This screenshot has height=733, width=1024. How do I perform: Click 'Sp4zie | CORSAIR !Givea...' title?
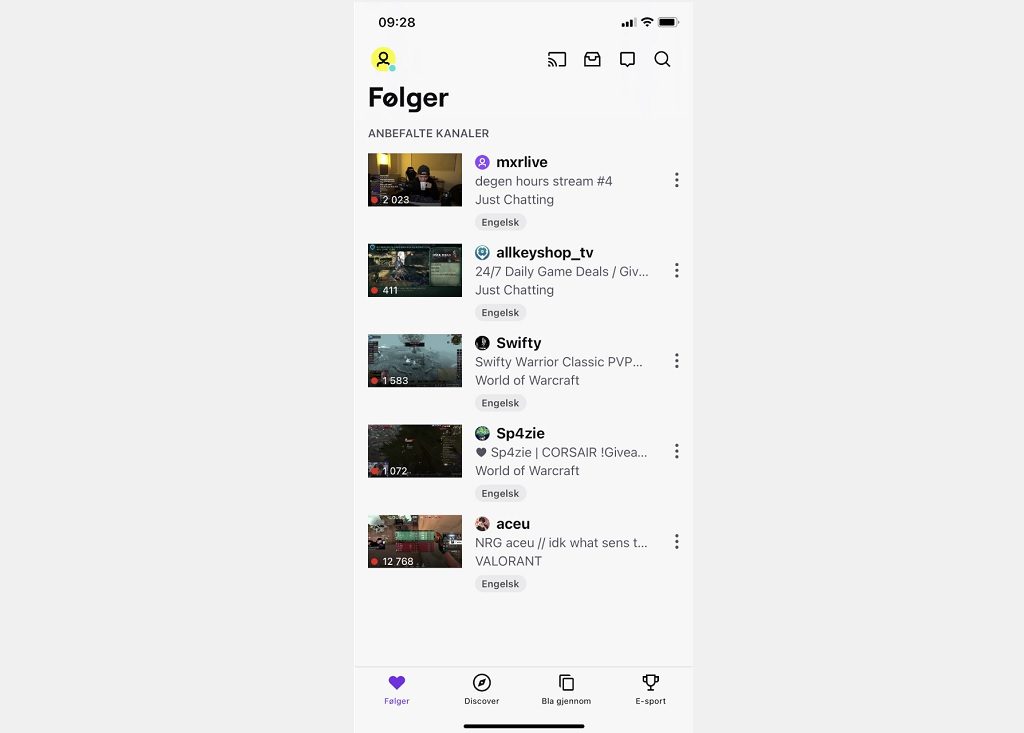click(x=561, y=452)
